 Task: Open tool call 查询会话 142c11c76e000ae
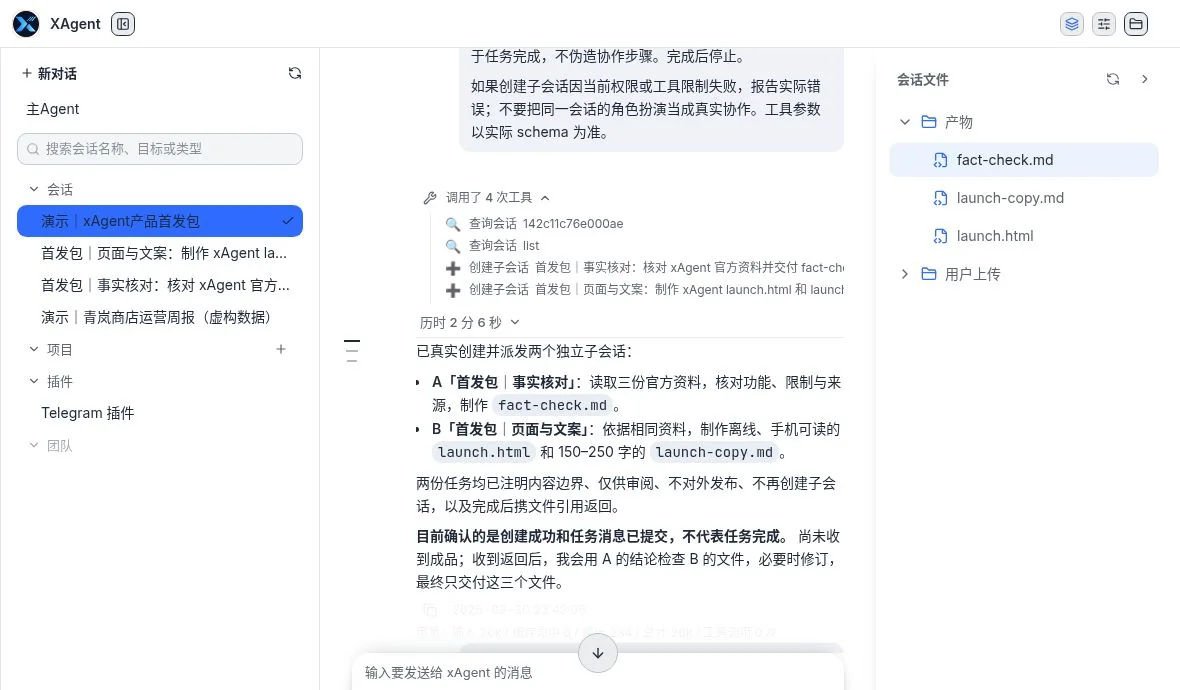pyautogui.click(x=534, y=223)
